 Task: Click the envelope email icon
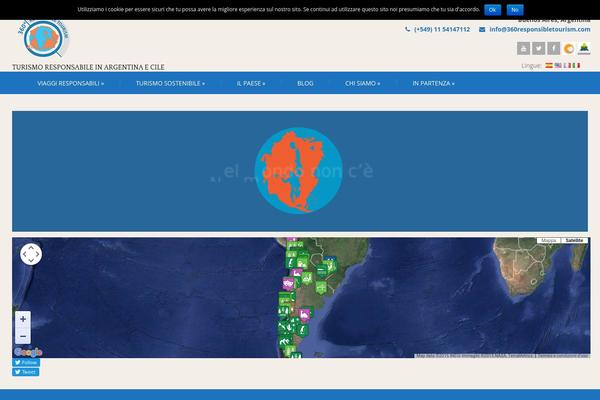[482, 29]
